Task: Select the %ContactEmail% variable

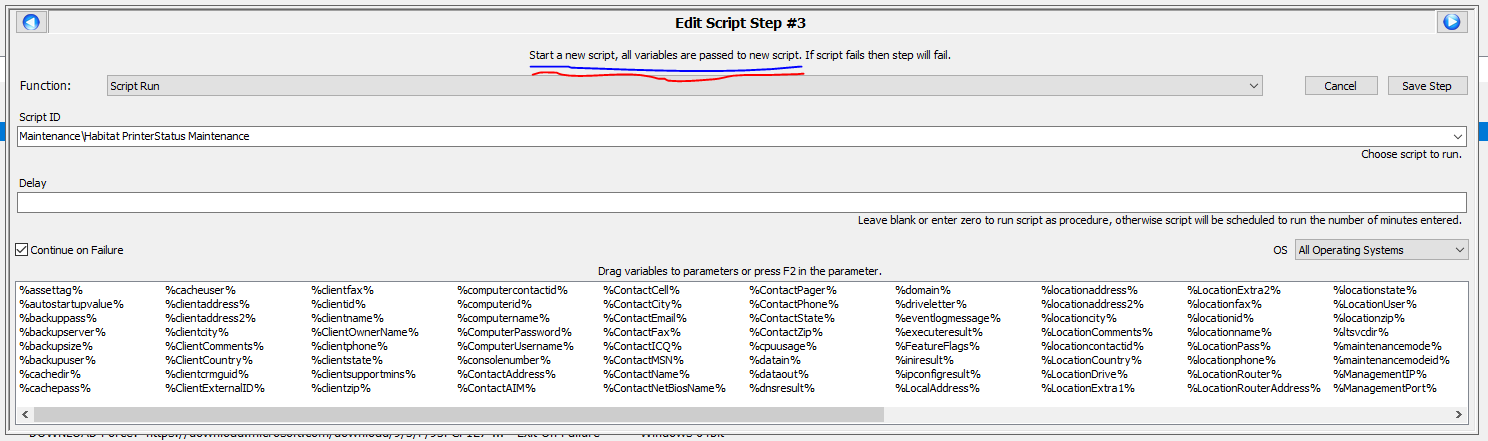Action: coord(646,318)
